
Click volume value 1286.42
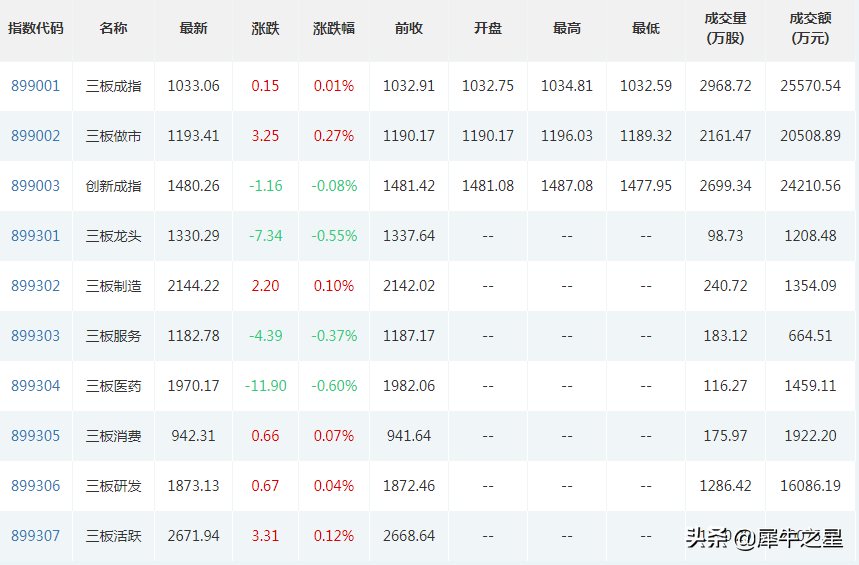point(725,486)
